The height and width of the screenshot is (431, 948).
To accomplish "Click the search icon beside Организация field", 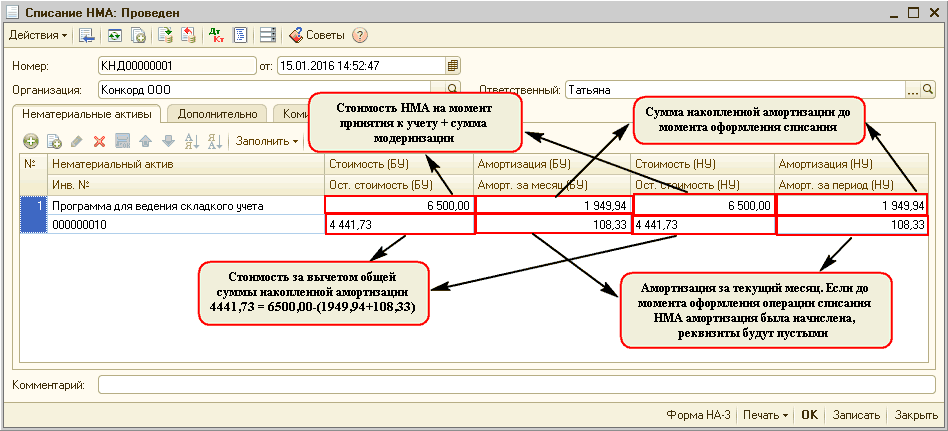I will [x=453, y=90].
